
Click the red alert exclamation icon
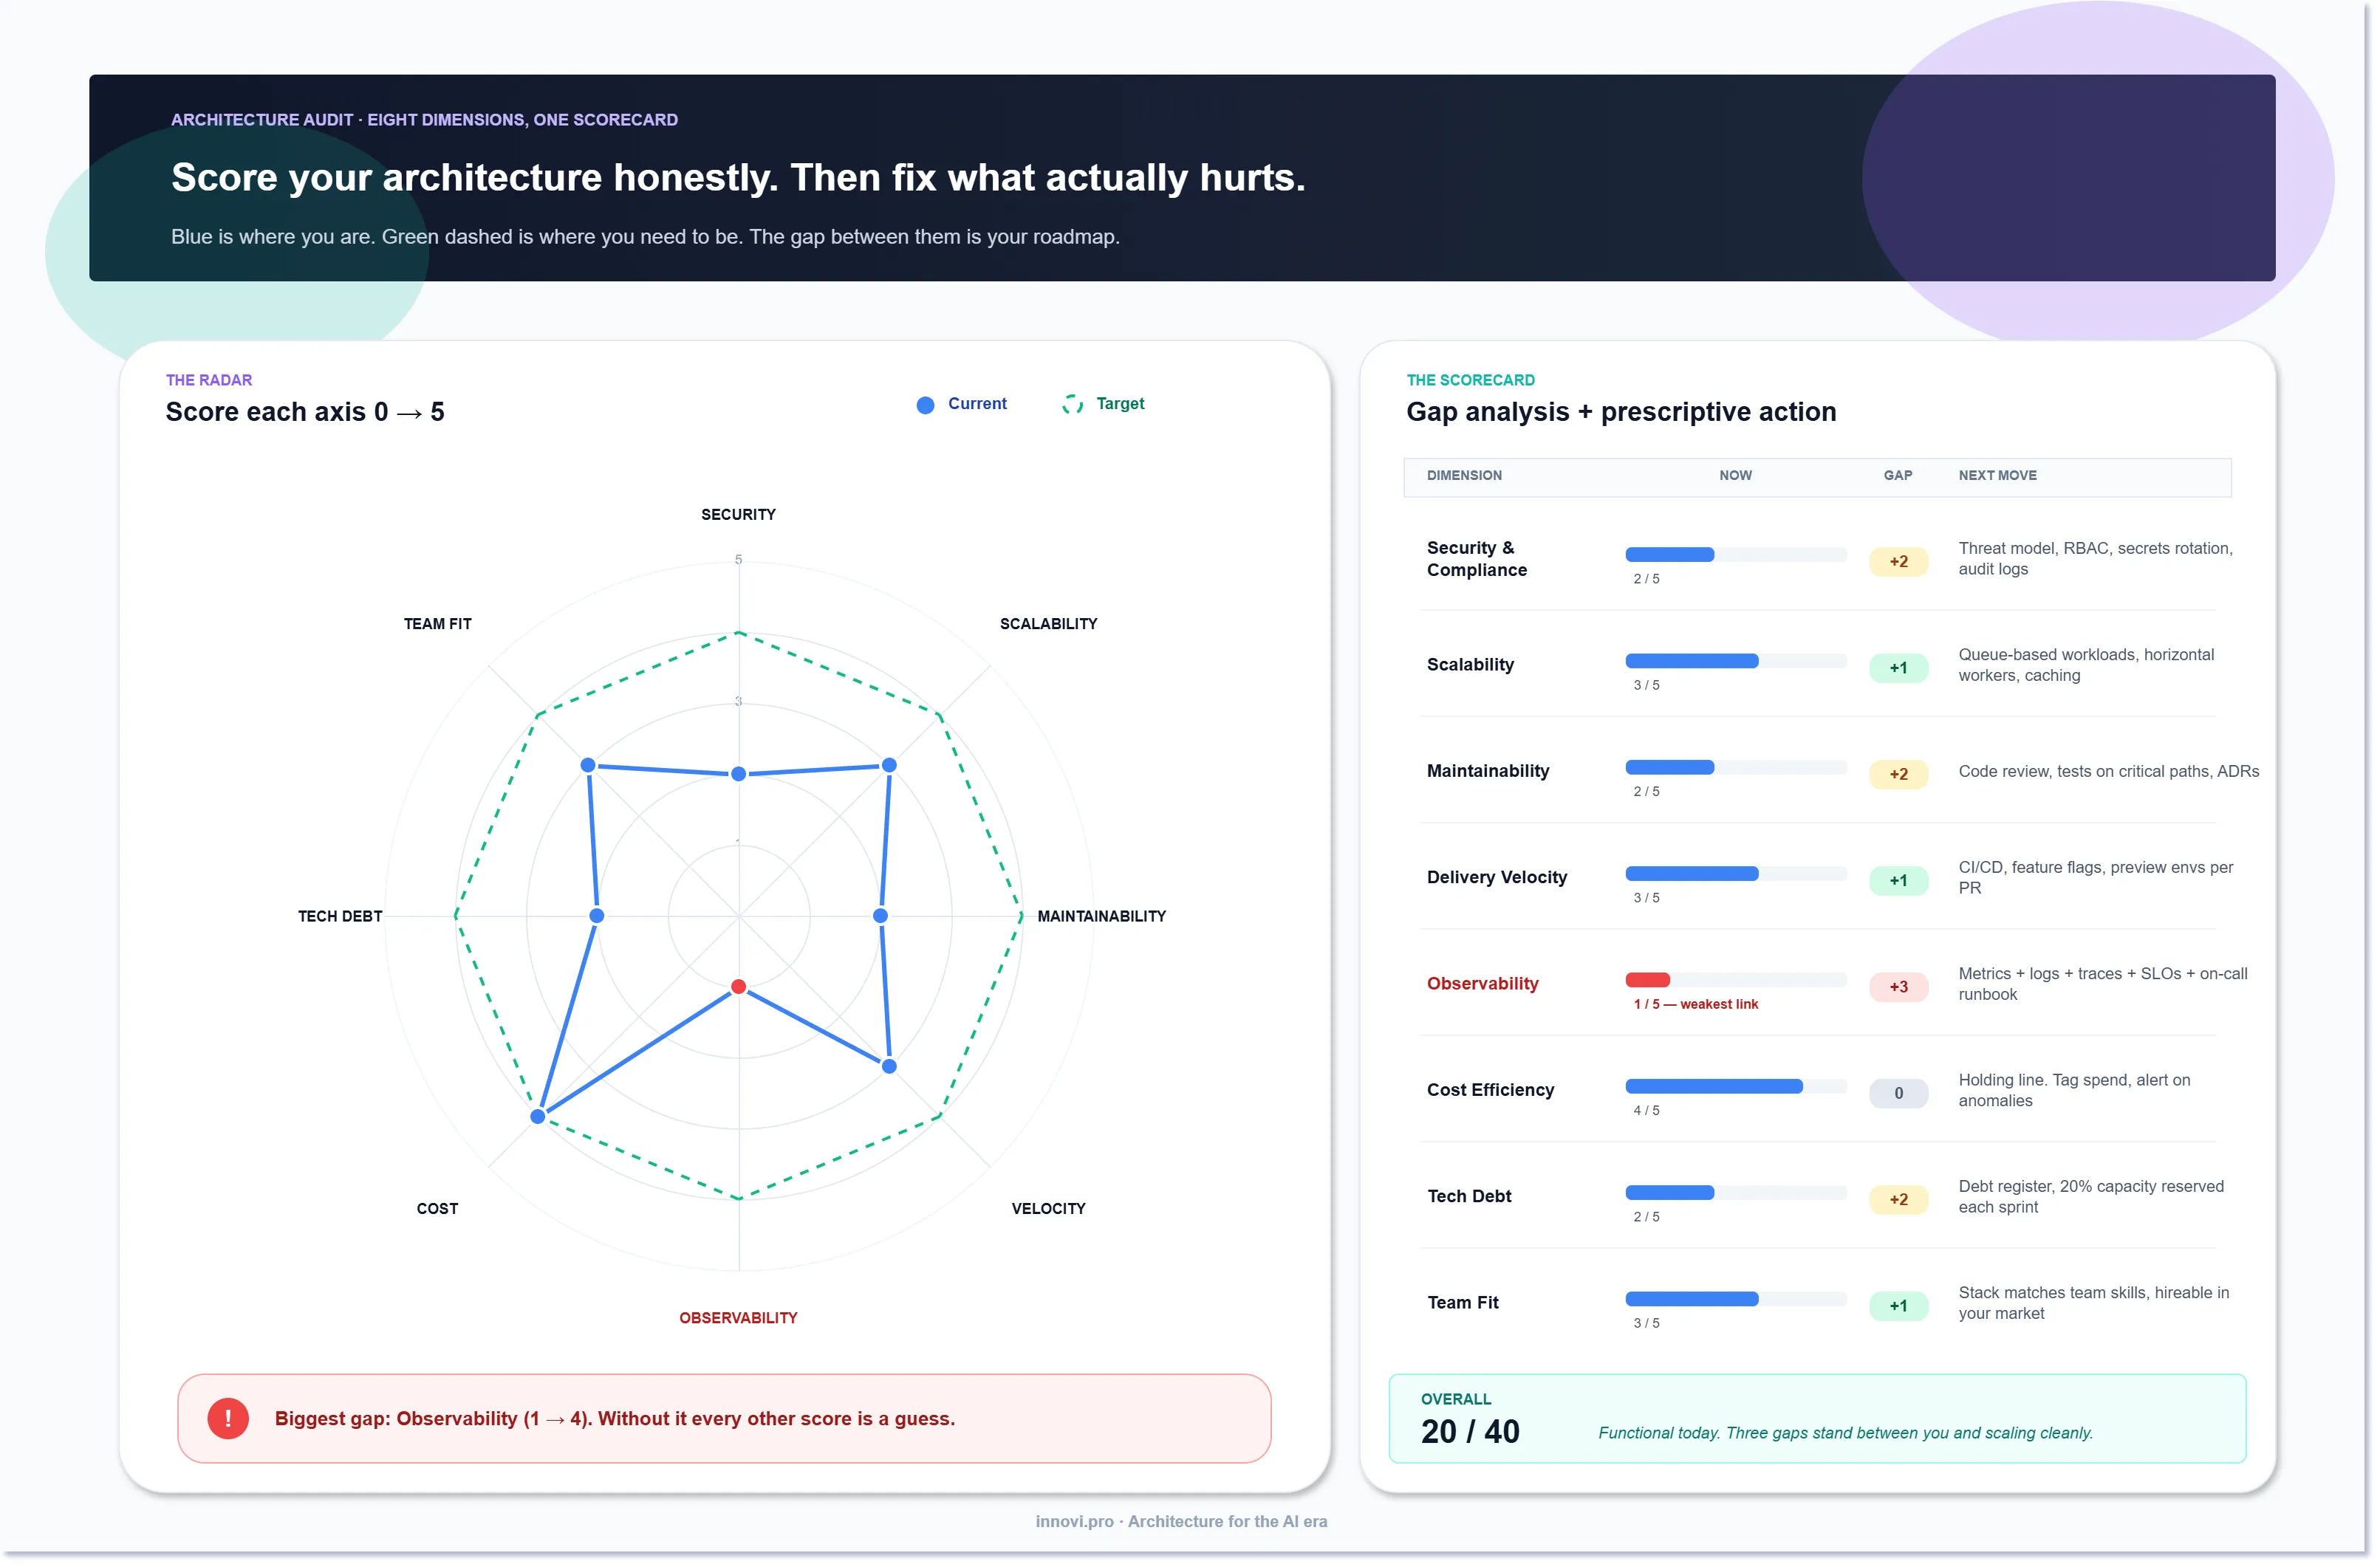pos(228,1418)
